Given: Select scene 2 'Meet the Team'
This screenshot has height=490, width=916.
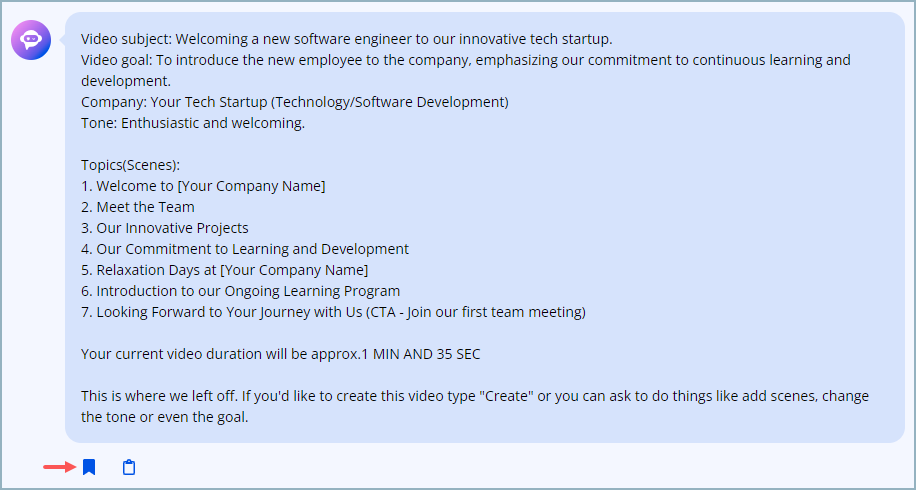Looking at the screenshot, I should tap(138, 207).
